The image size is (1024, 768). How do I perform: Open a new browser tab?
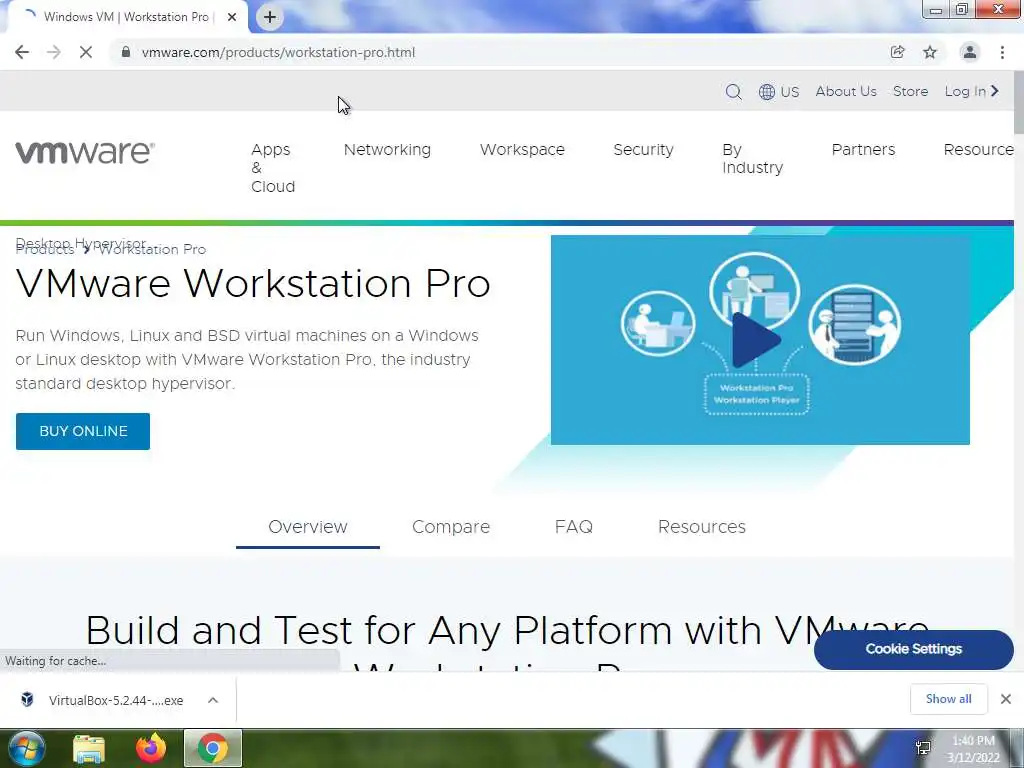(270, 17)
